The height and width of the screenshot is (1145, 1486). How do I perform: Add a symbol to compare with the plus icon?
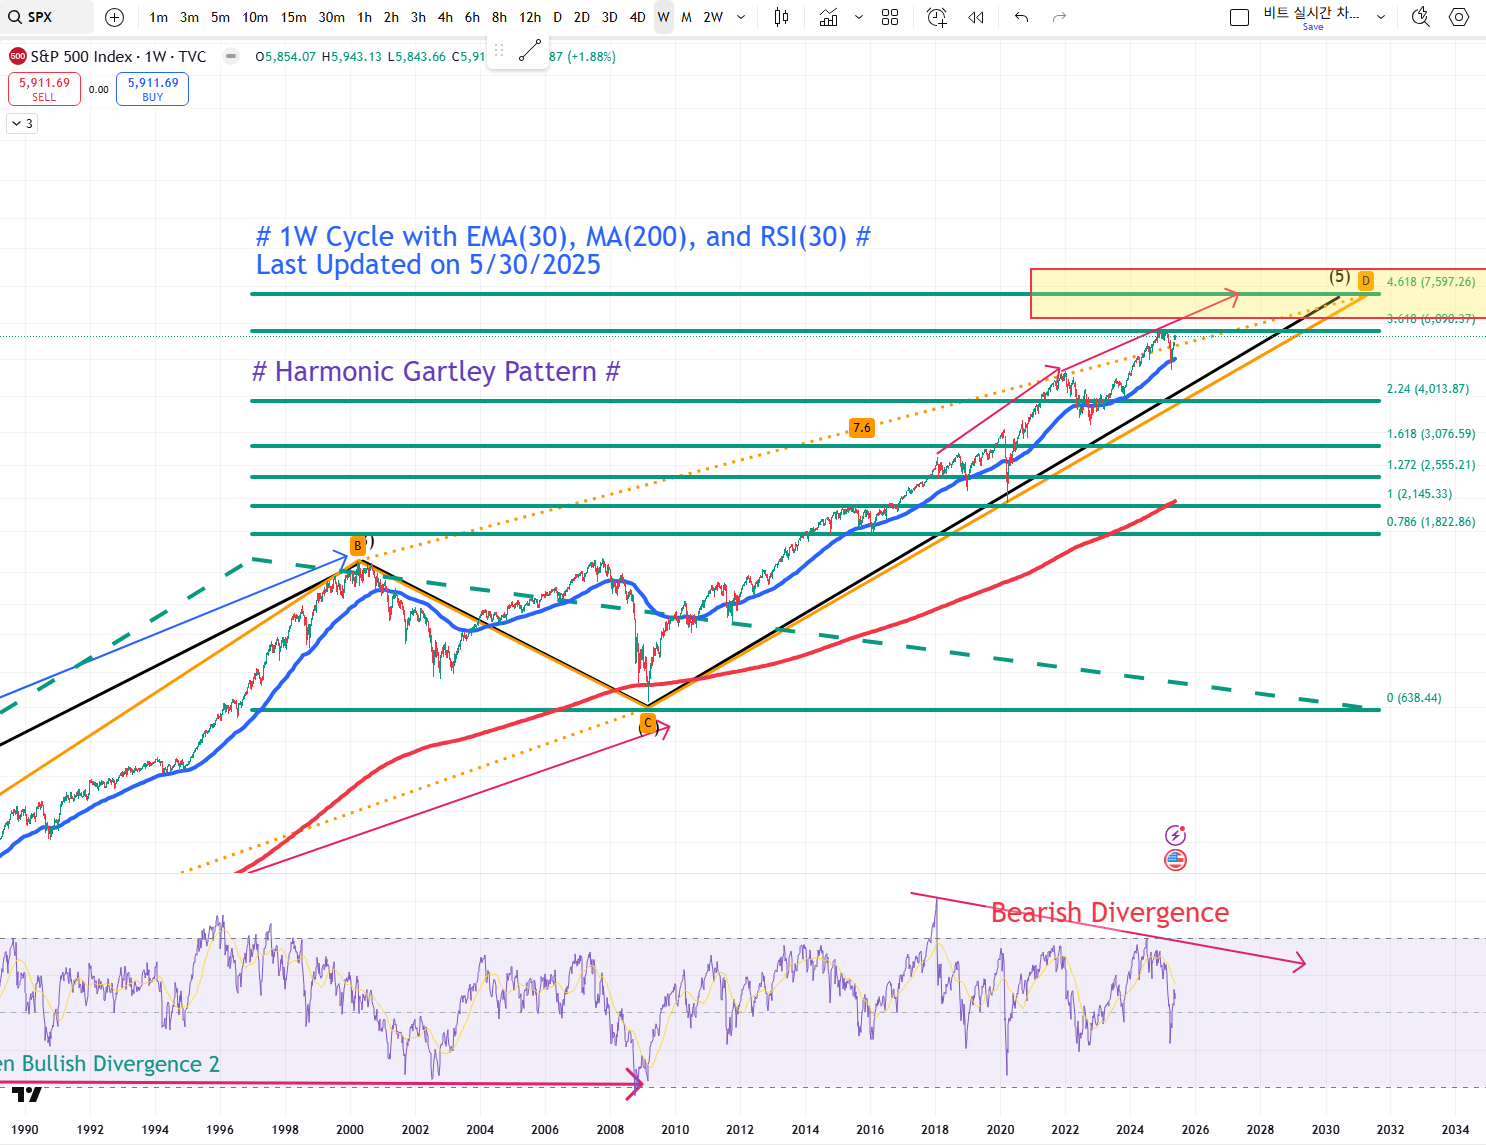click(x=115, y=17)
